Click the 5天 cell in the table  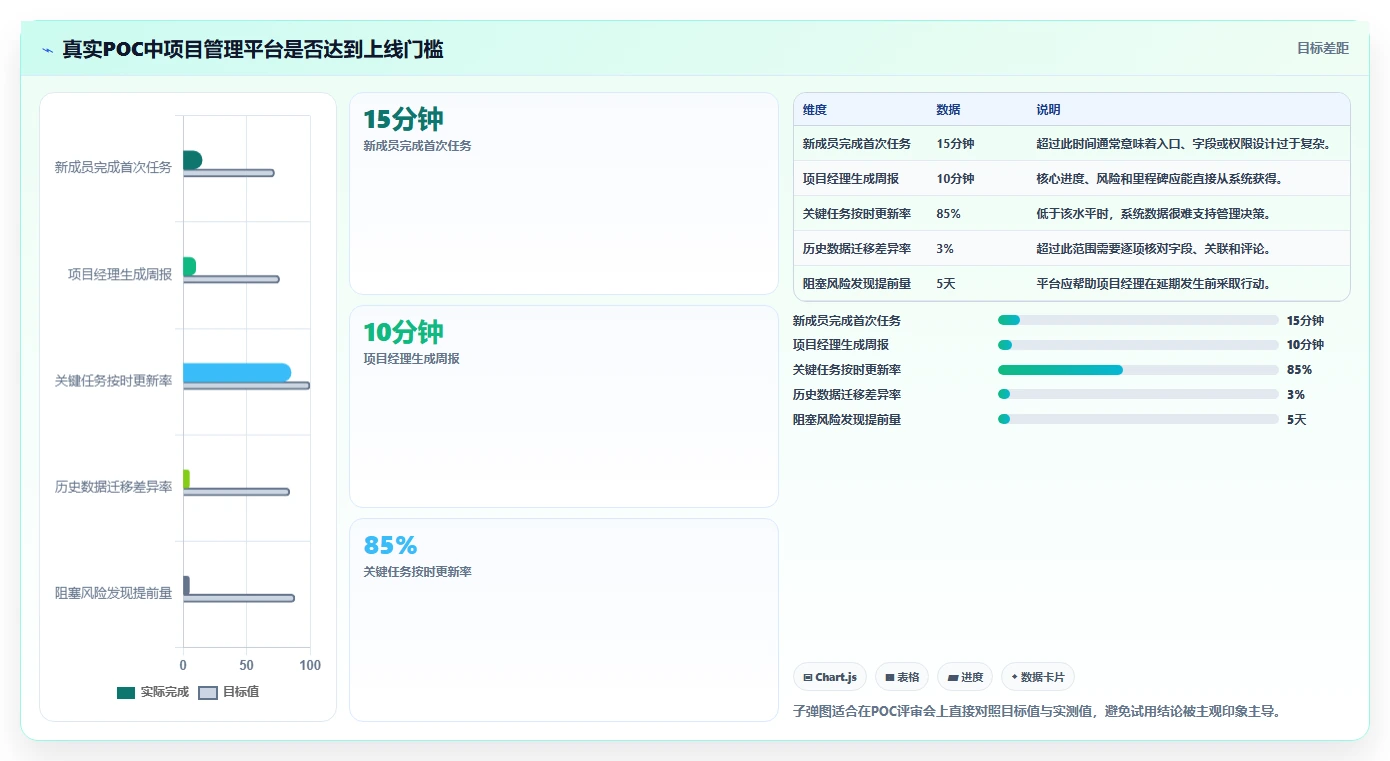pos(946,283)
